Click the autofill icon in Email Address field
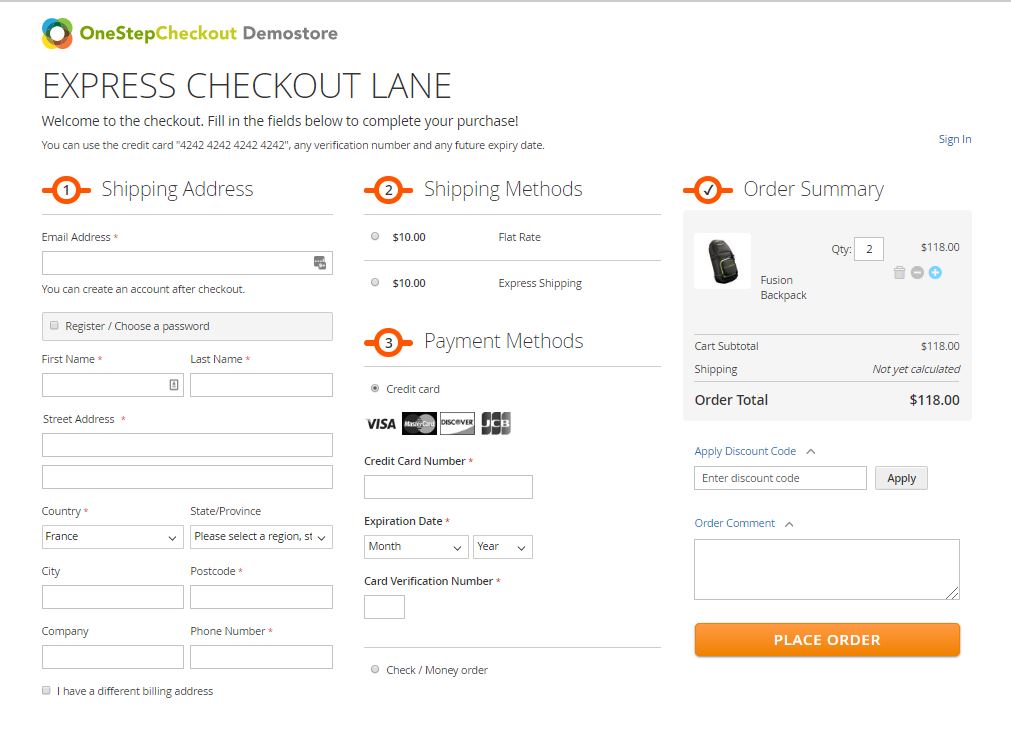The height and width of the screenshot is (730, 1011). click(320, 262)
